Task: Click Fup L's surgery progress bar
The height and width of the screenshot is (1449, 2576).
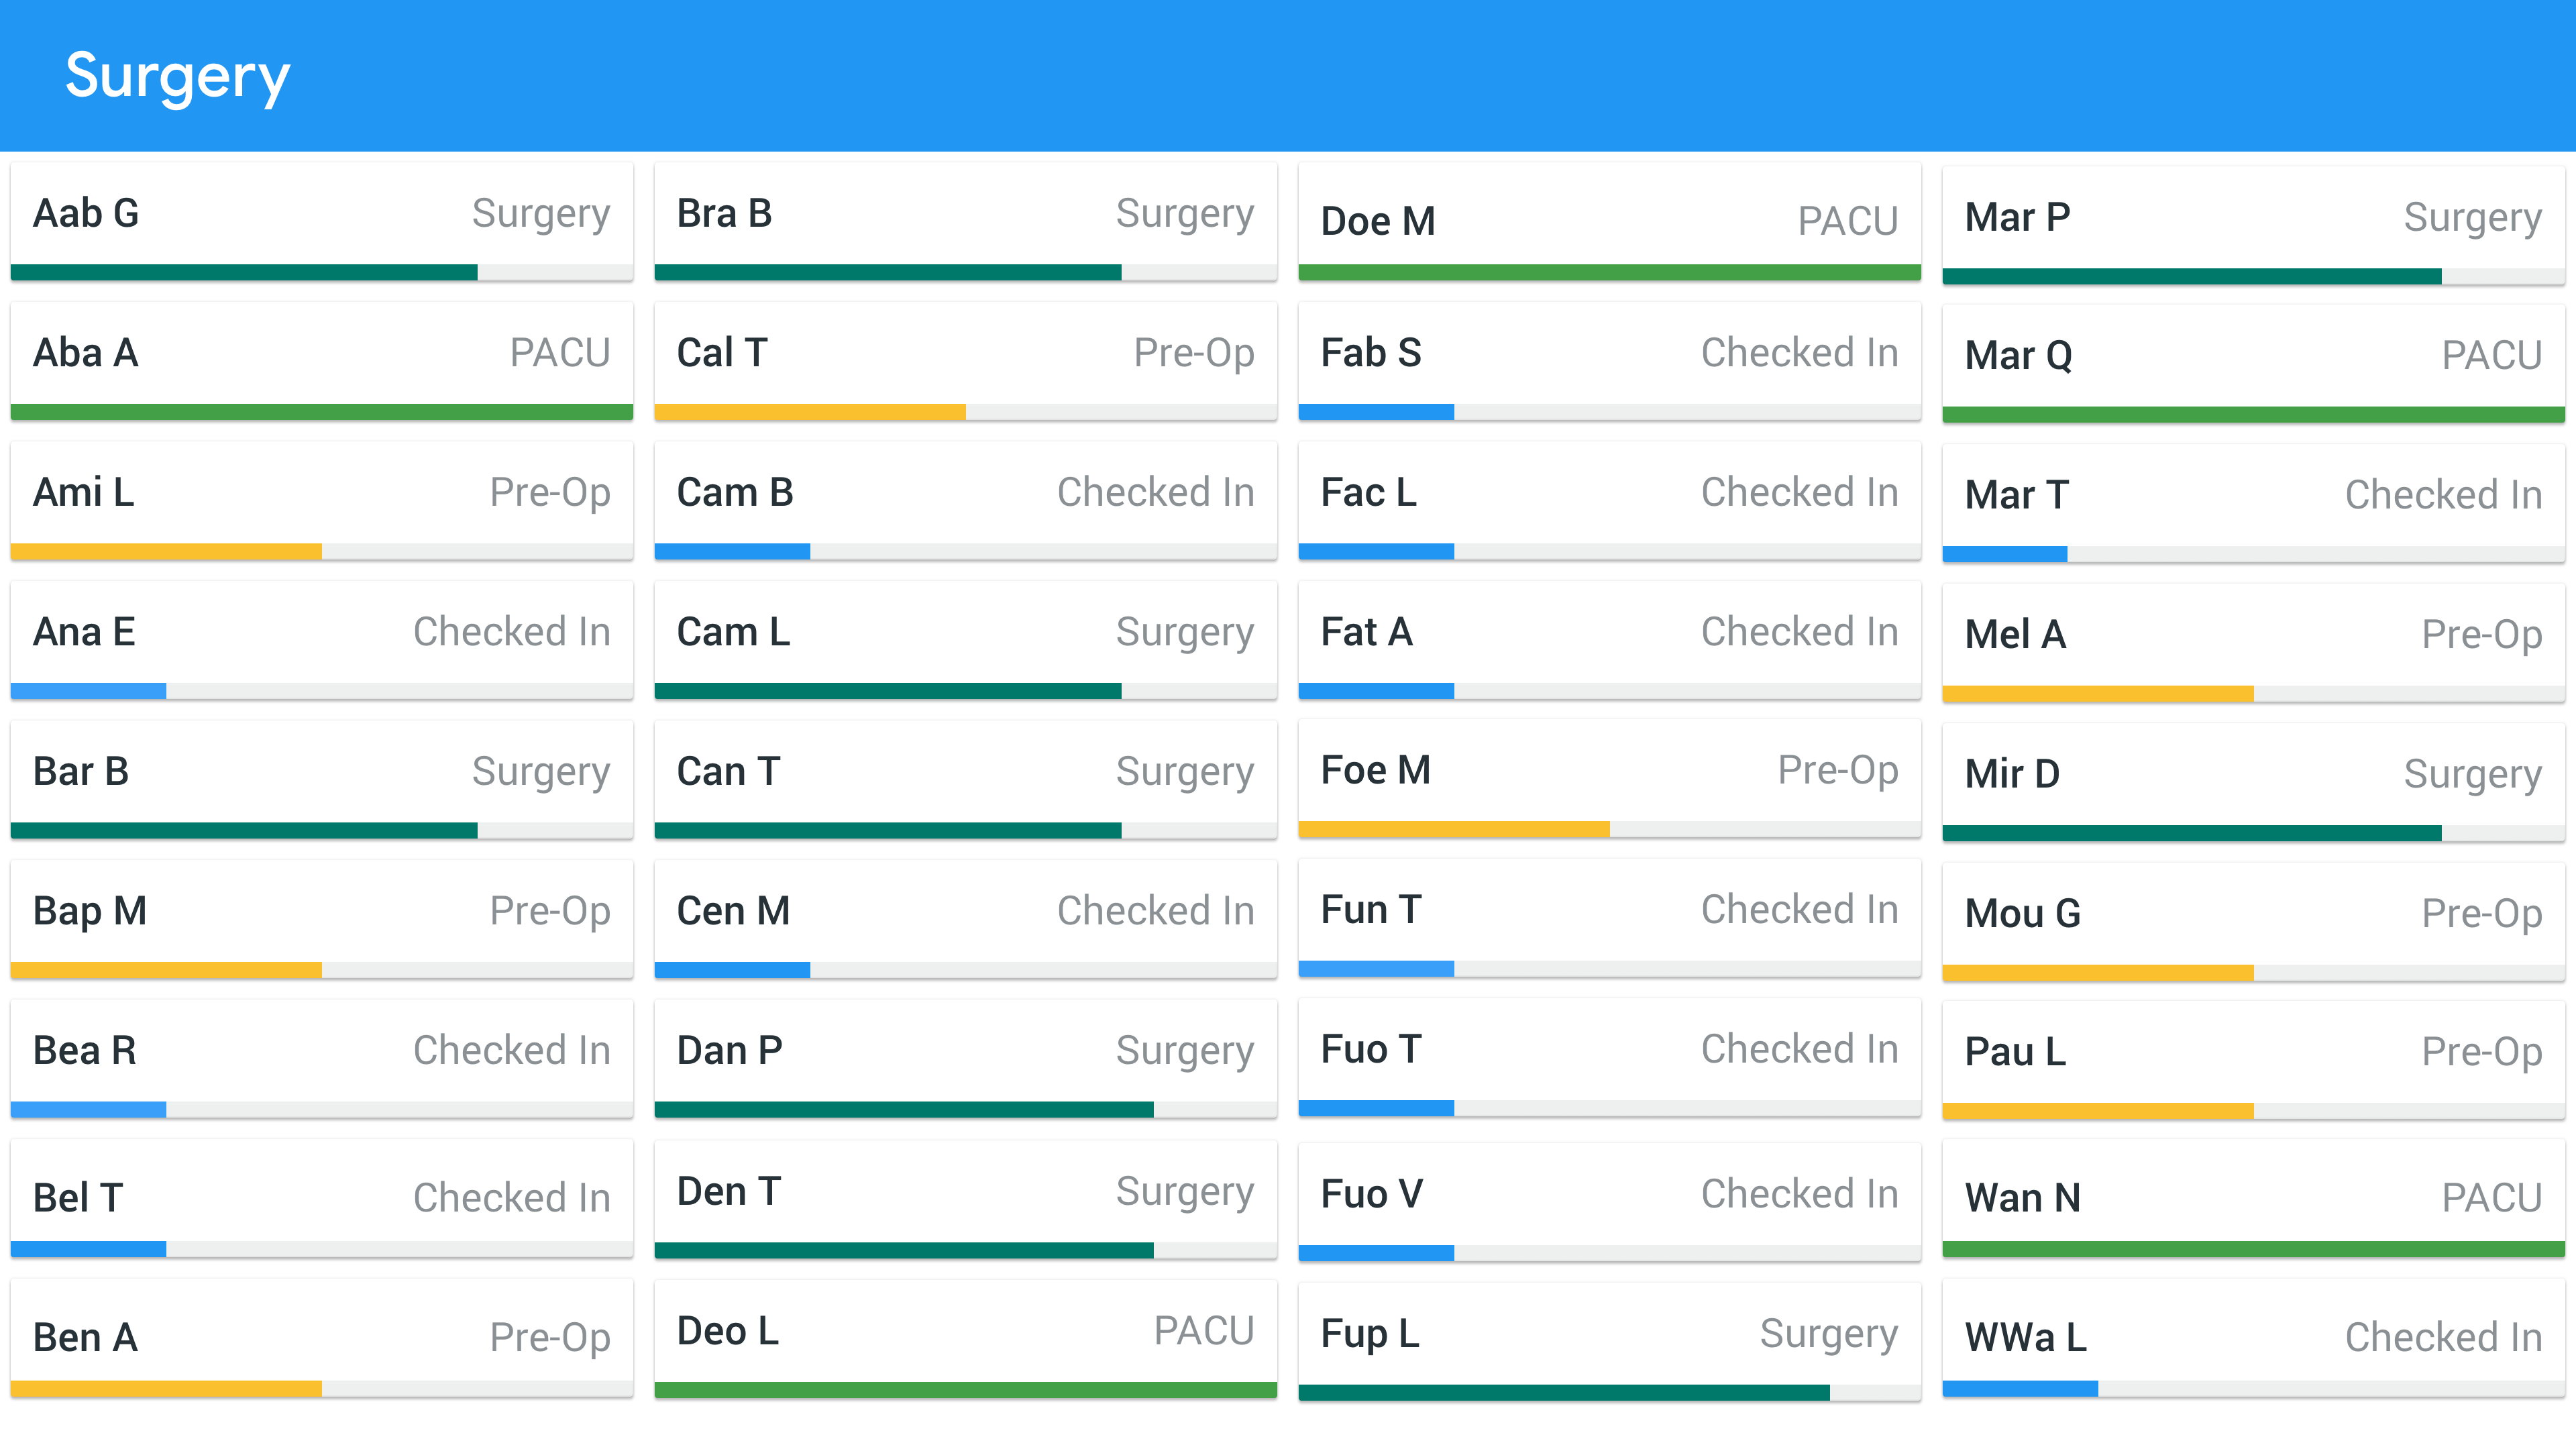Action: 1563,1392
